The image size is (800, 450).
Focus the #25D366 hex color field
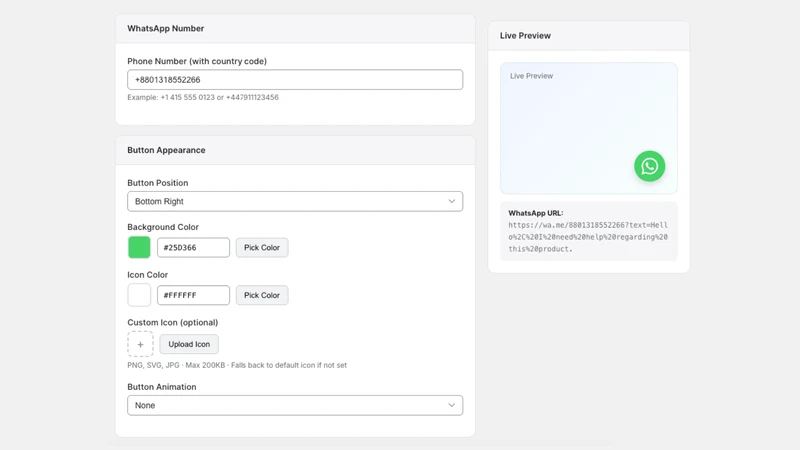click(x=193, y=247)
